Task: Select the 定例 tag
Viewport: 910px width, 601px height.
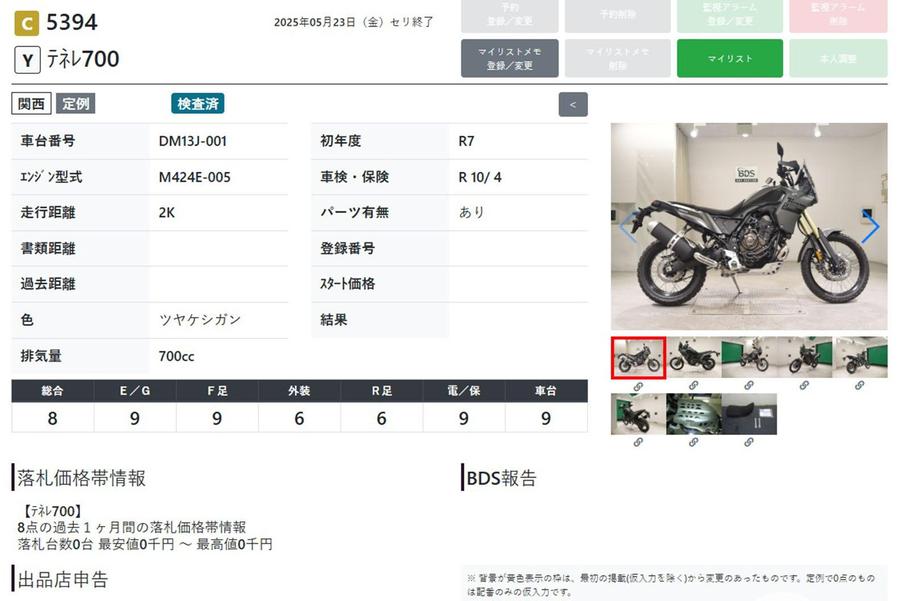Action: (x=76, y=104)
